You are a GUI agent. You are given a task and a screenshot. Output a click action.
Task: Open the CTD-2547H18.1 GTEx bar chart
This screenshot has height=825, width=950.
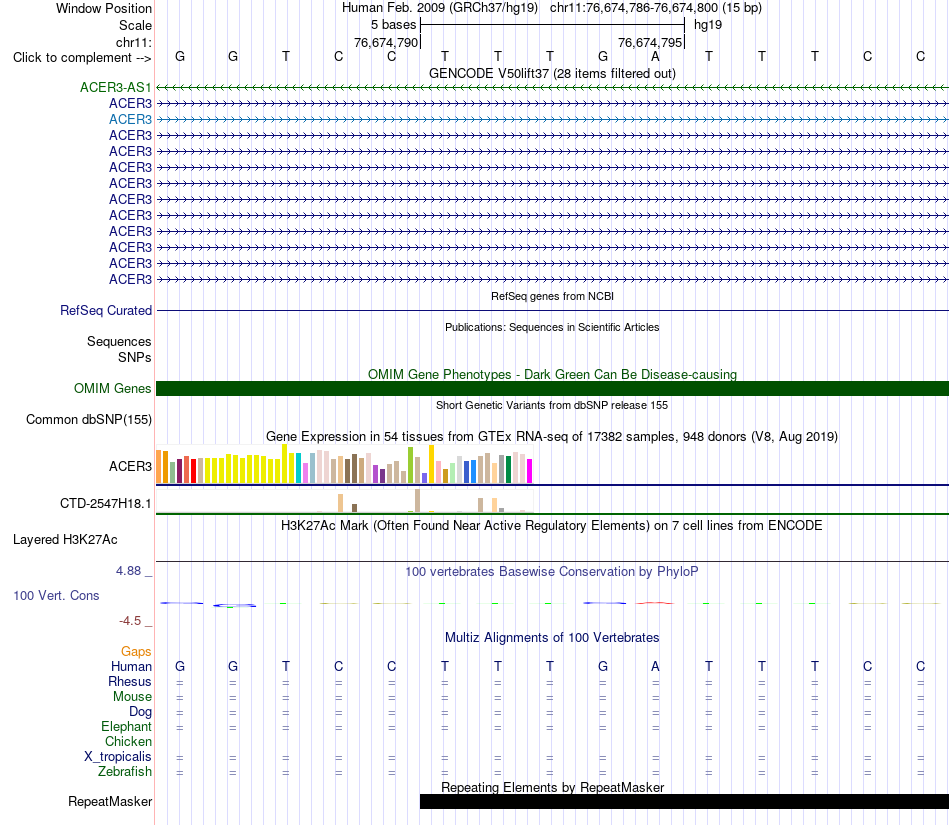click(344, 502)
